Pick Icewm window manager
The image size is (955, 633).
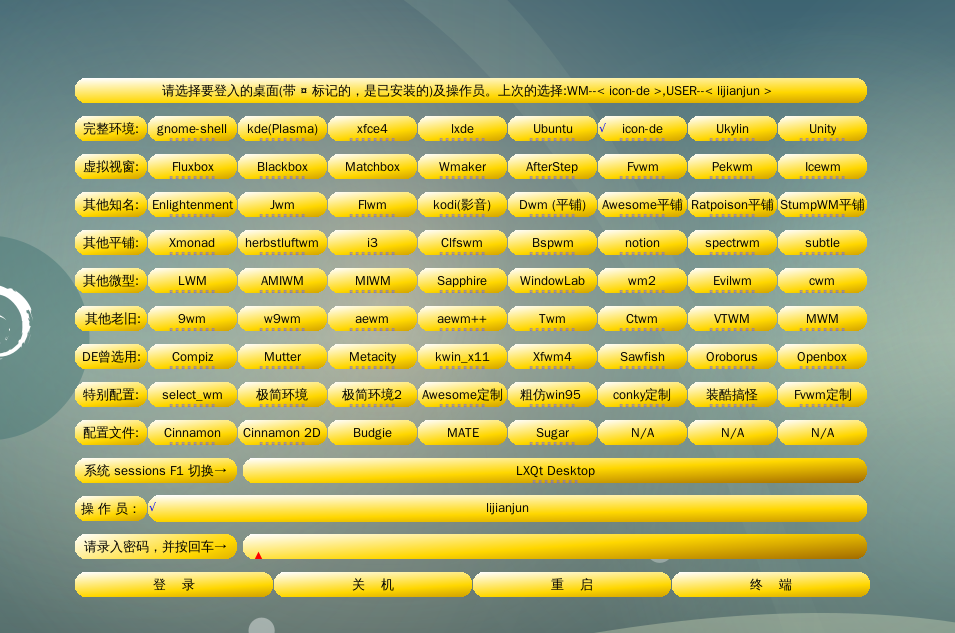pyautogui.click(x=822, y=166)
